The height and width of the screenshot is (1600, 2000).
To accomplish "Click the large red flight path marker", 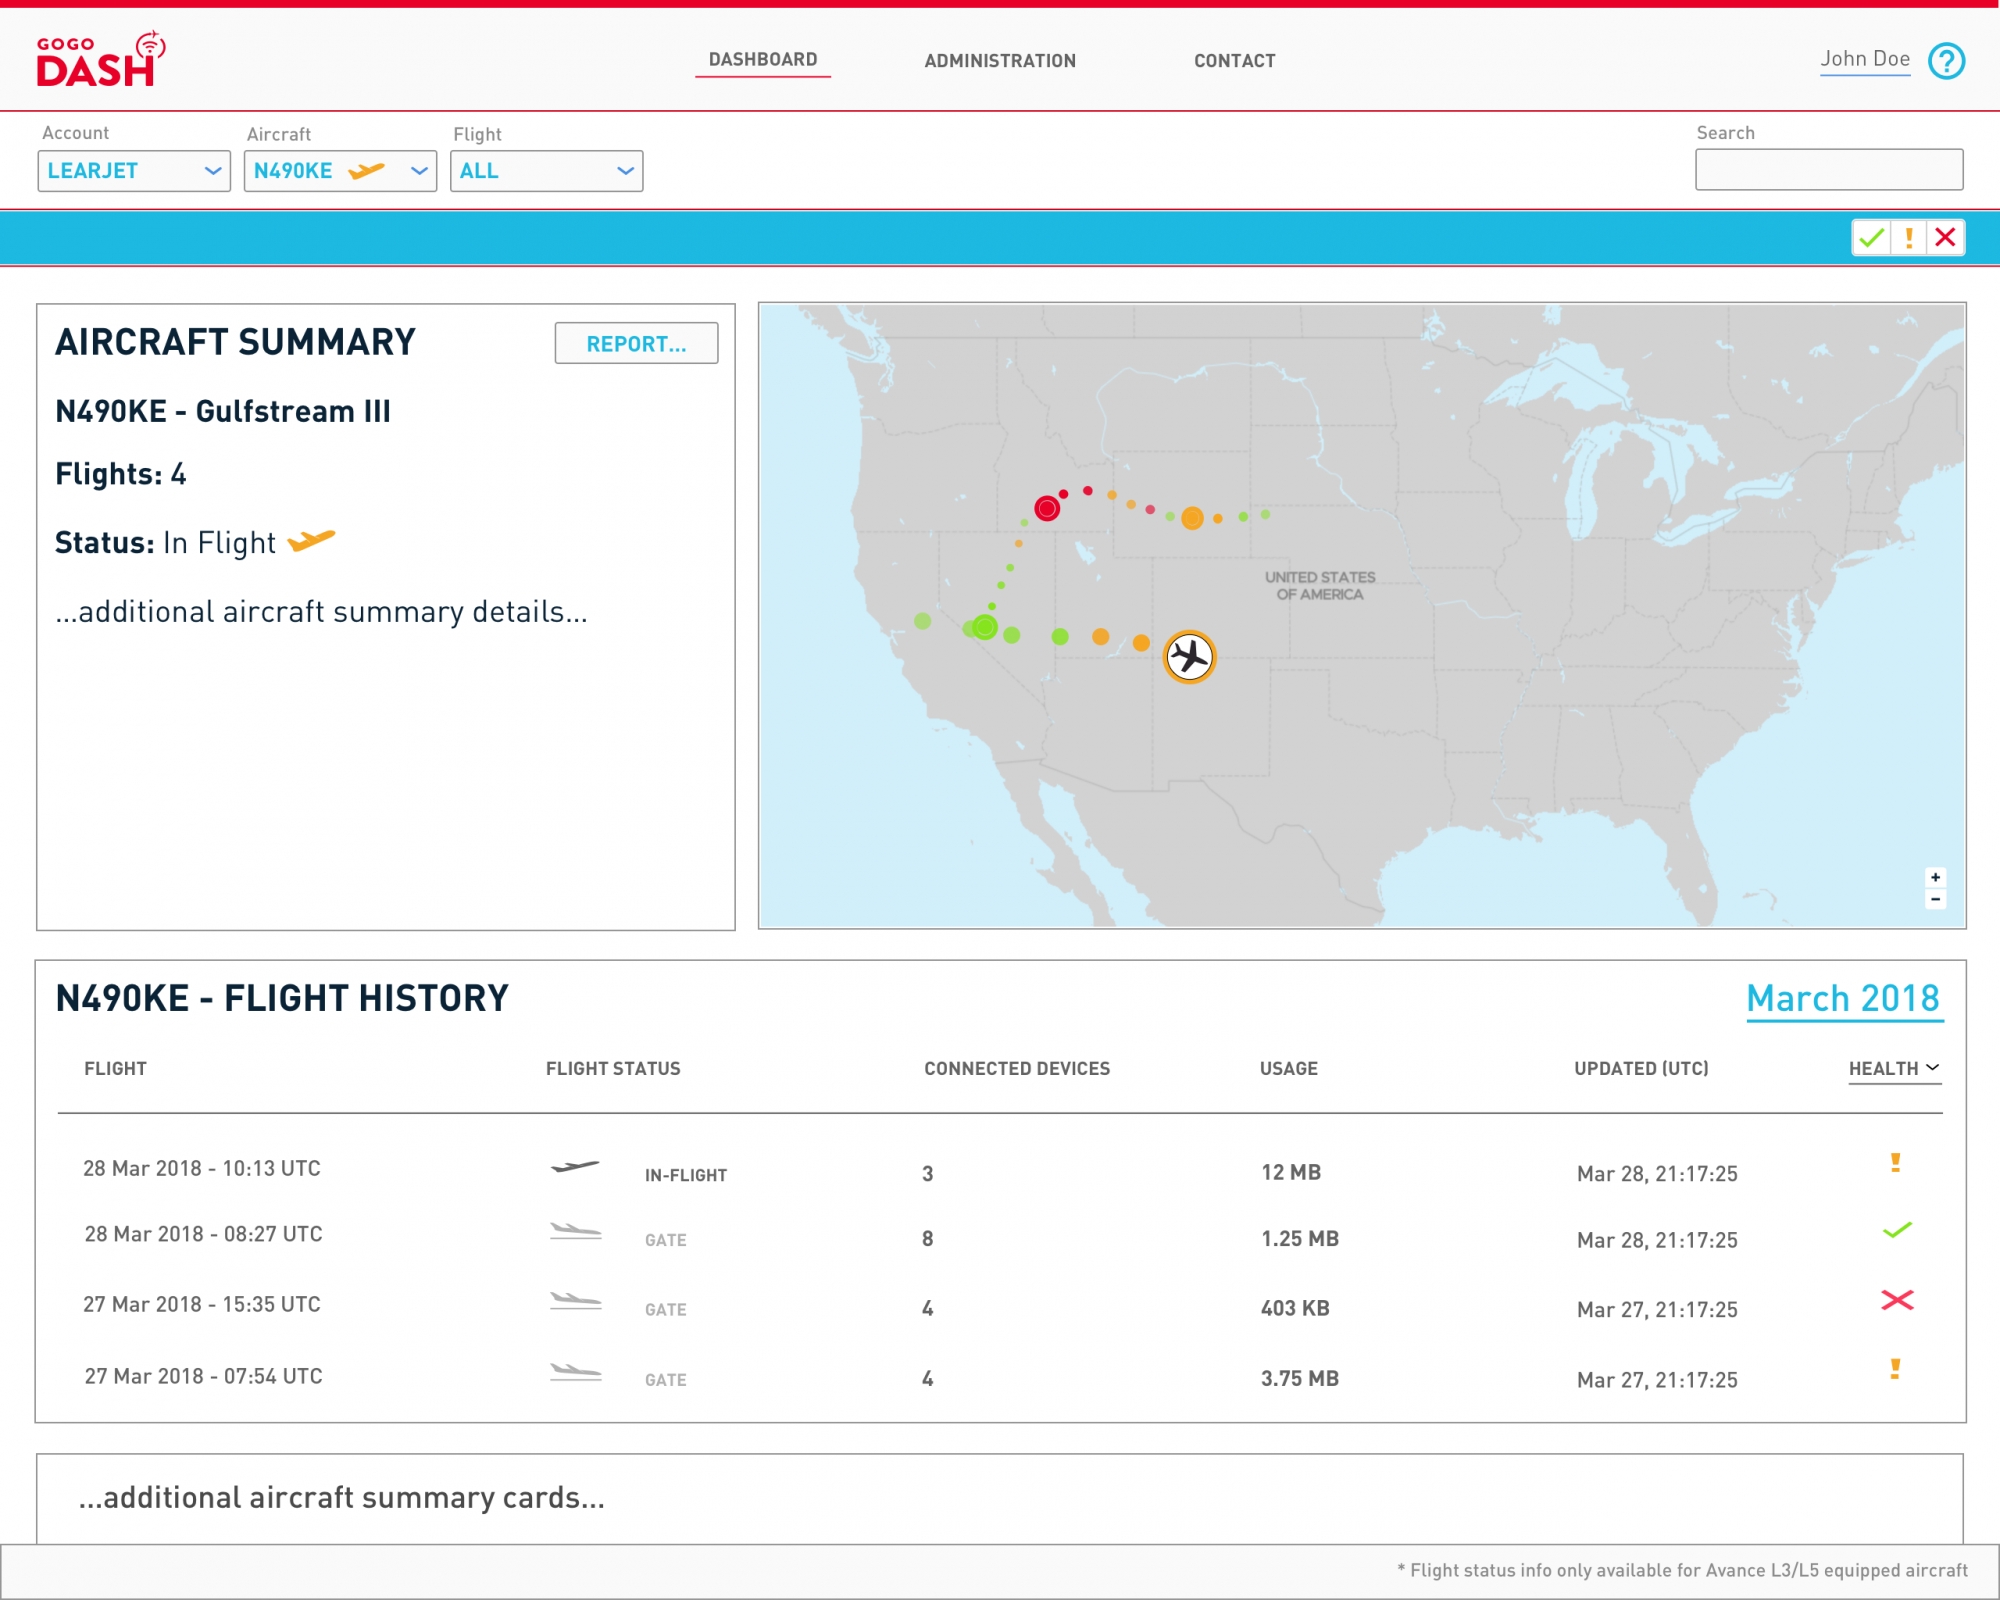I will (1047, 508).
